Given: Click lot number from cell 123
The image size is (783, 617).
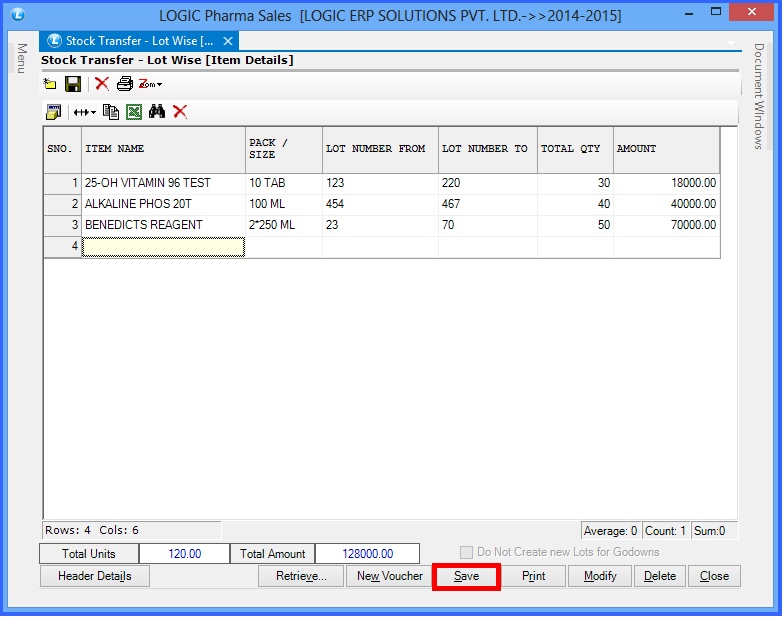Looking at the screenshot, I should pos(381,183).
